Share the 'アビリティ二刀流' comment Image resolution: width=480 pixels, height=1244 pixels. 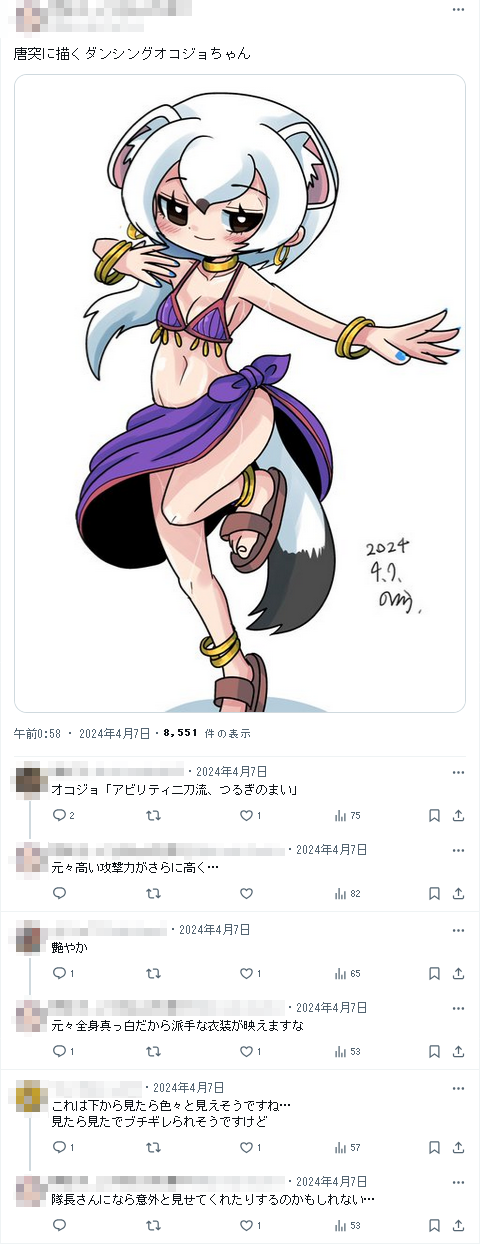pos(458,815)
